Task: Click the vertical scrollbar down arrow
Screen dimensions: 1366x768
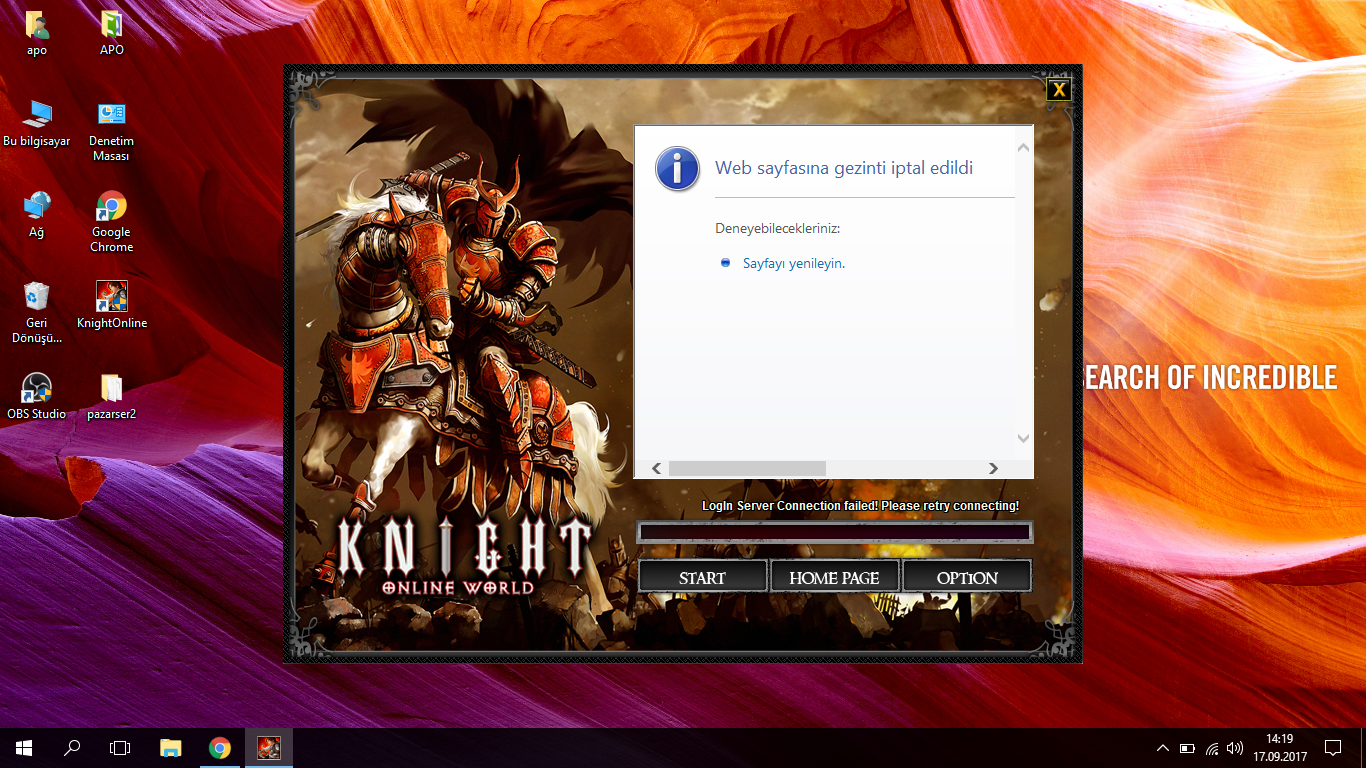Action: (x=1023, y=438)
